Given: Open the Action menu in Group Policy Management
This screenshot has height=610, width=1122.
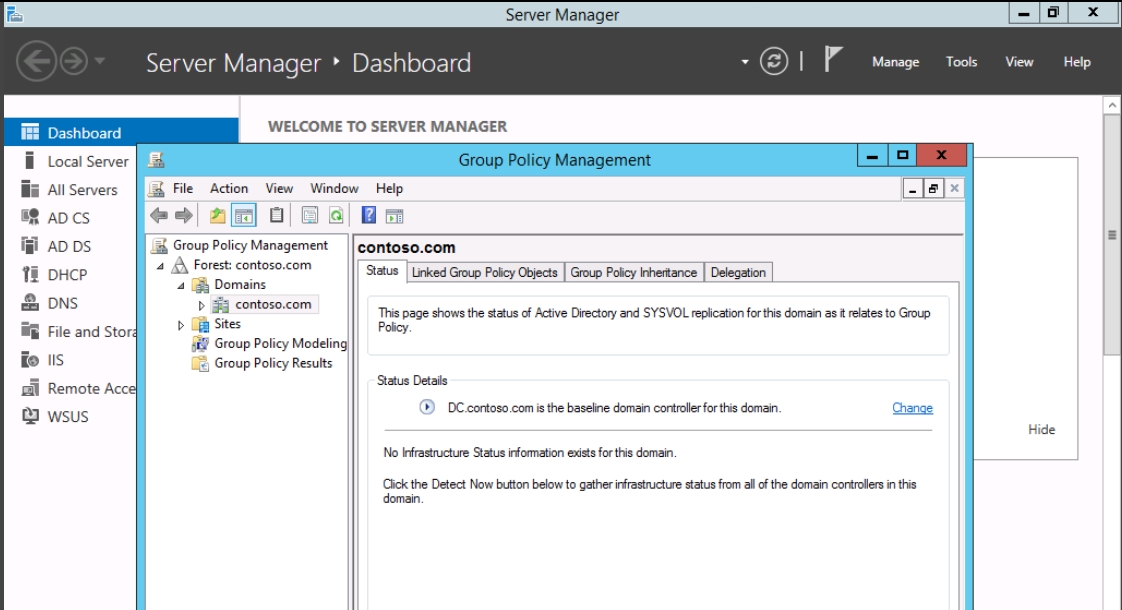Looking at the screenshot, I should [229, 188].
